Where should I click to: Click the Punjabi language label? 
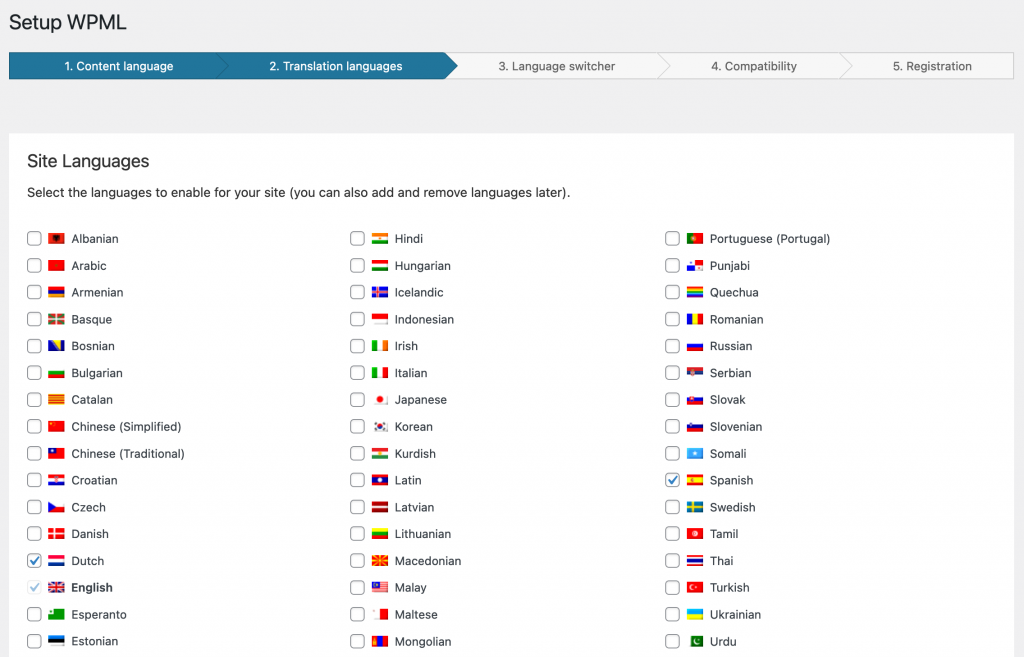pos(729,266)
